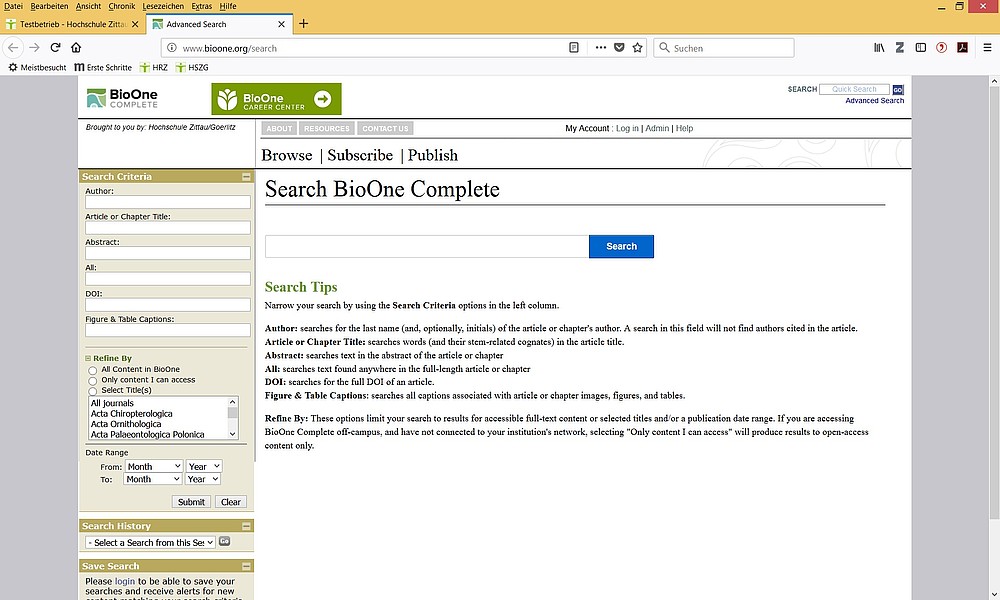Viewport: 1000px width, 600px height.
Task: Open the Firefox hamburger menu
Action: pyautogui.click(x=987, y=47)
